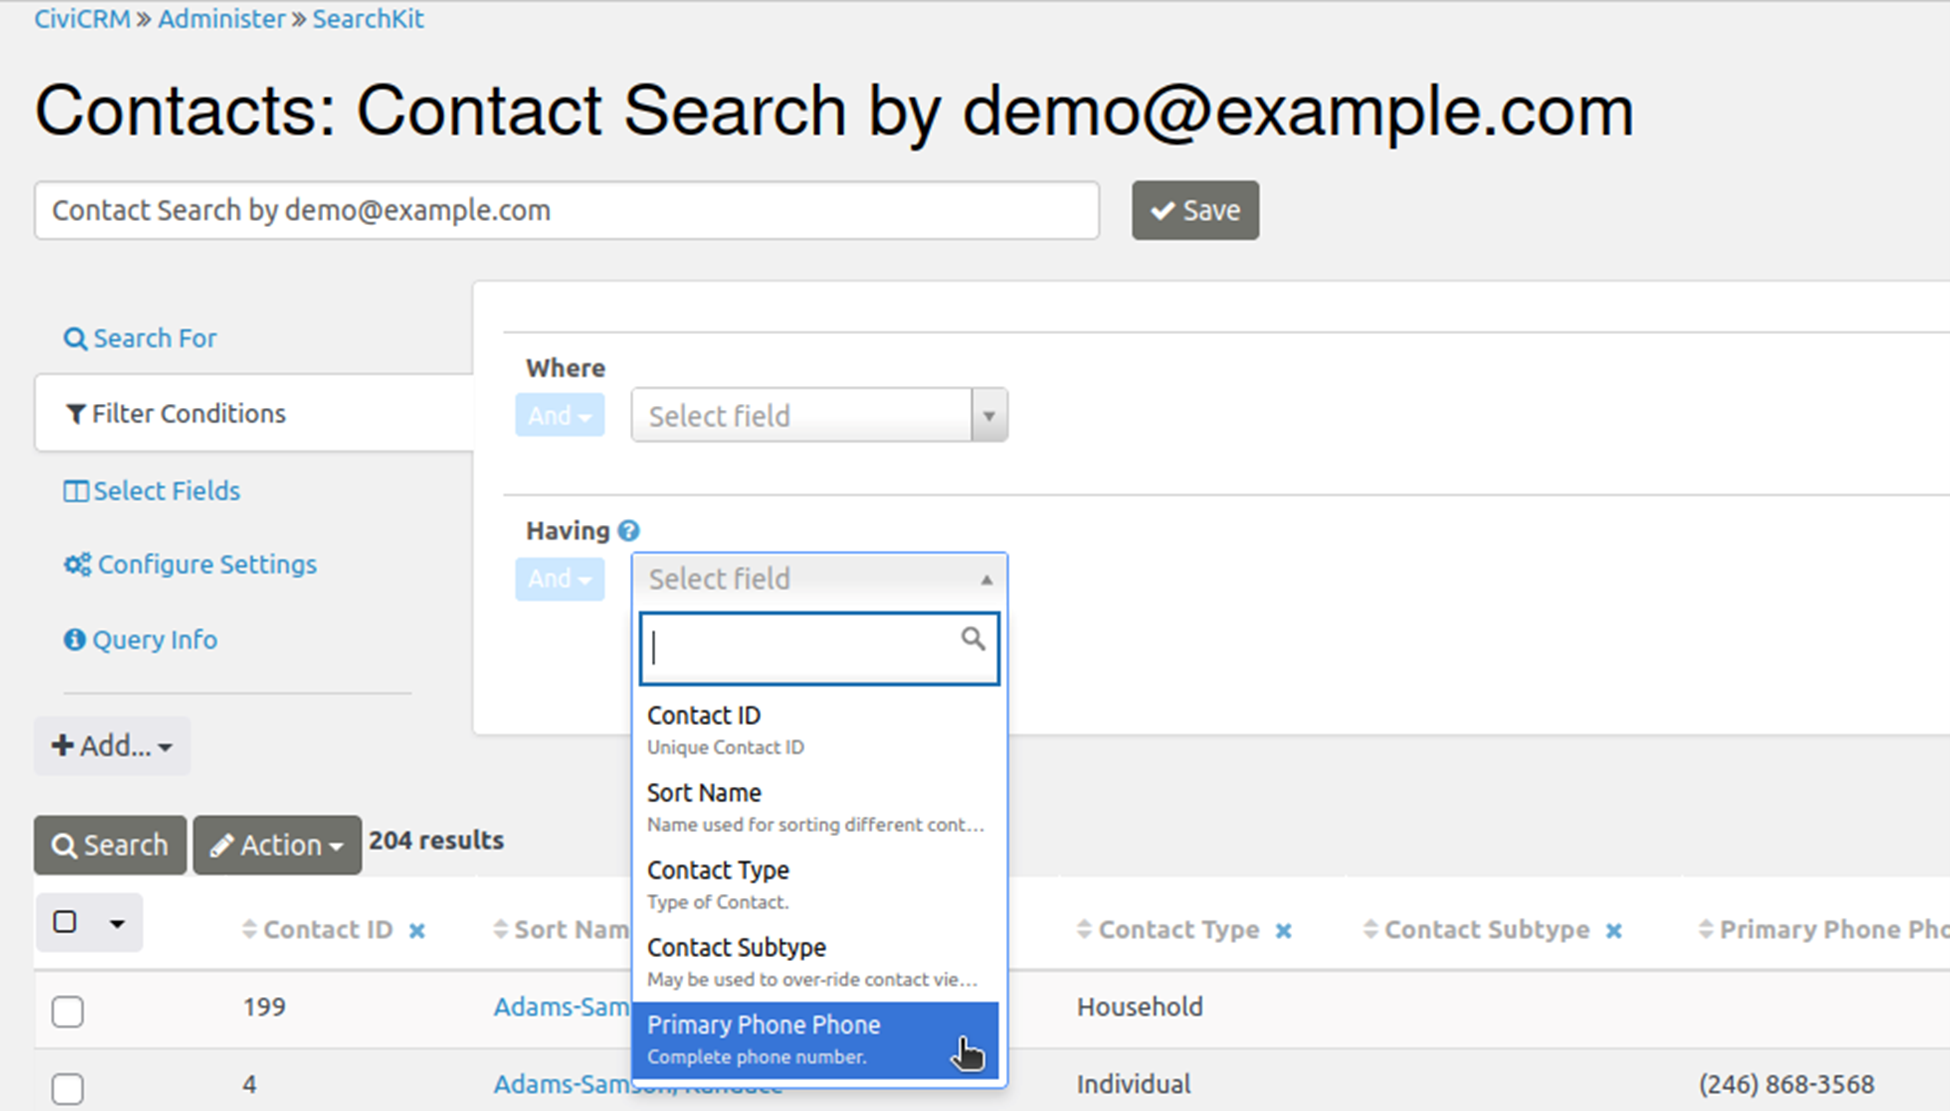Sort by Contact Type using its sort arrows

[1084, 930]
